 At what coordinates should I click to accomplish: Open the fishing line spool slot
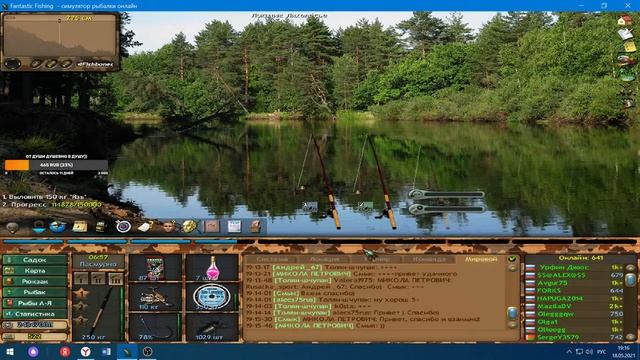(x=212, y=297)
